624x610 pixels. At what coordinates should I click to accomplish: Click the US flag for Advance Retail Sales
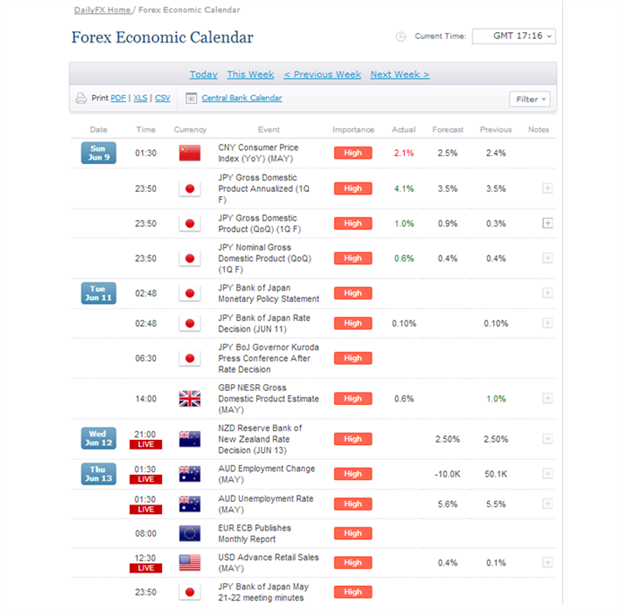coord(190,563)
